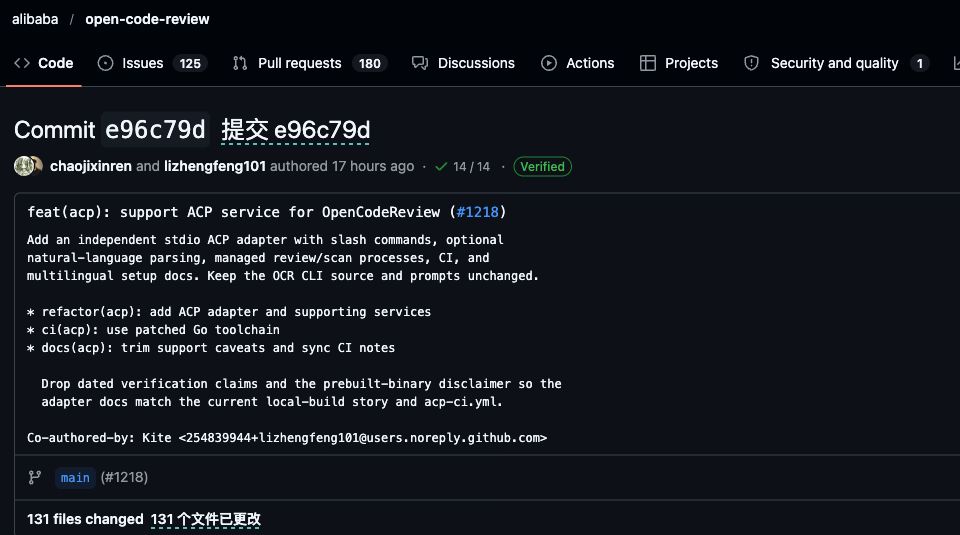
Task: Open the Pull requests tab
Action: pos(309,63)
